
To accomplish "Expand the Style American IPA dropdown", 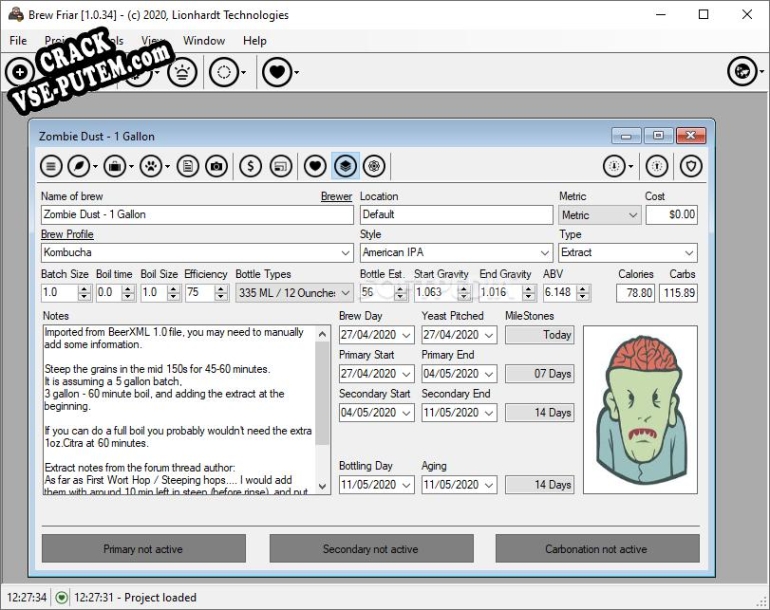I will coord(545,253).
